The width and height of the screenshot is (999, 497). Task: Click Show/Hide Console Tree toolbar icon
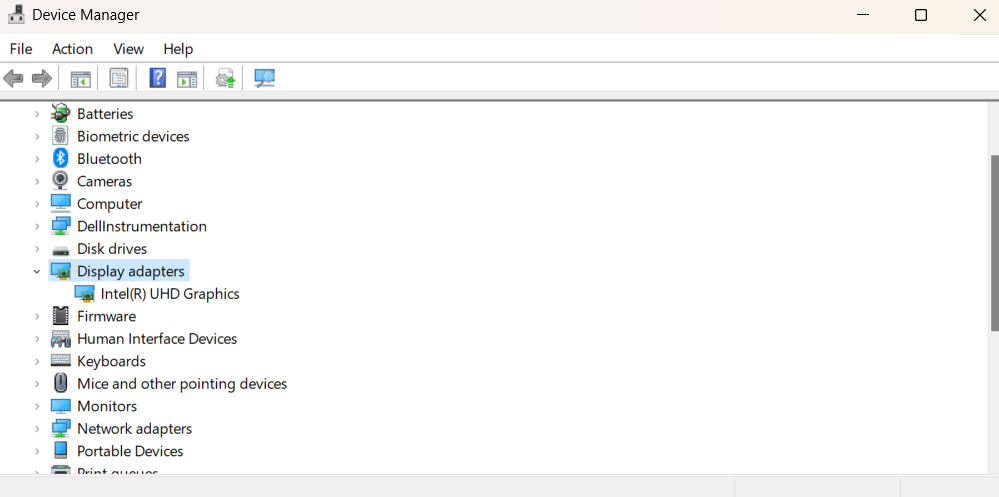click(x=80, y=78)
